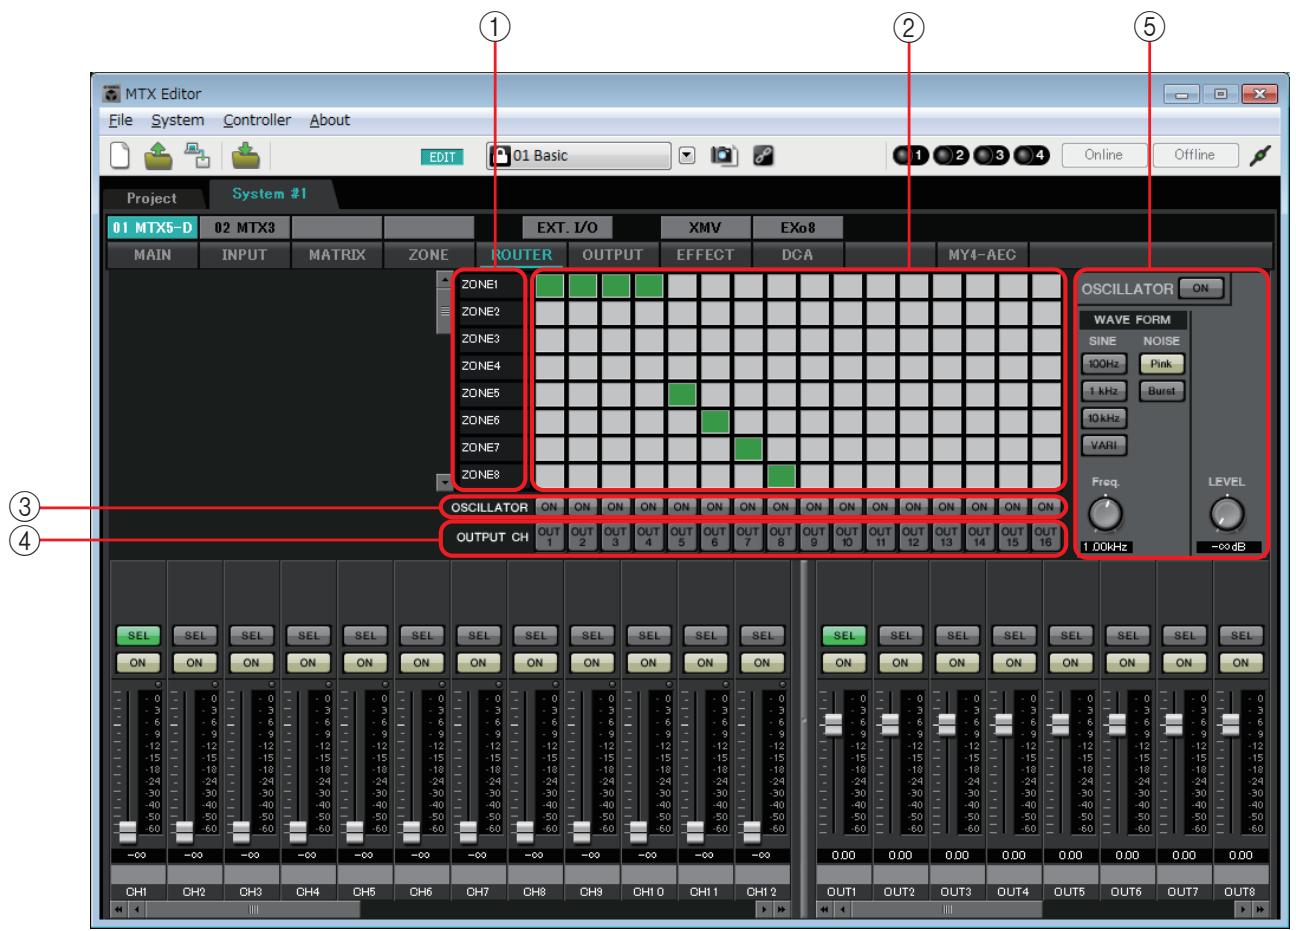Screen dimensions: 1296x931
Task: Select the 02 MTX3 device tab
Action: pyautogui.click(x=244, y=228)
